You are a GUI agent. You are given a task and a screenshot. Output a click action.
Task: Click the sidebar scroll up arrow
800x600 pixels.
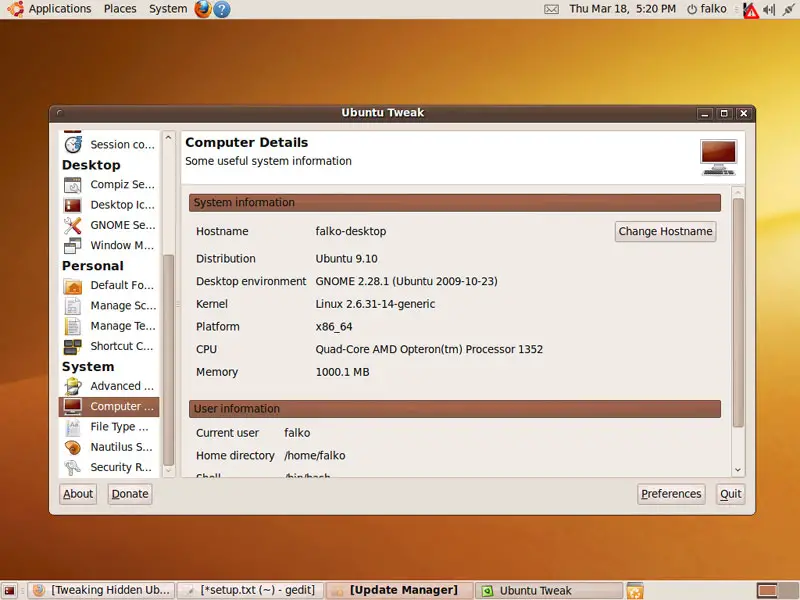168,137
